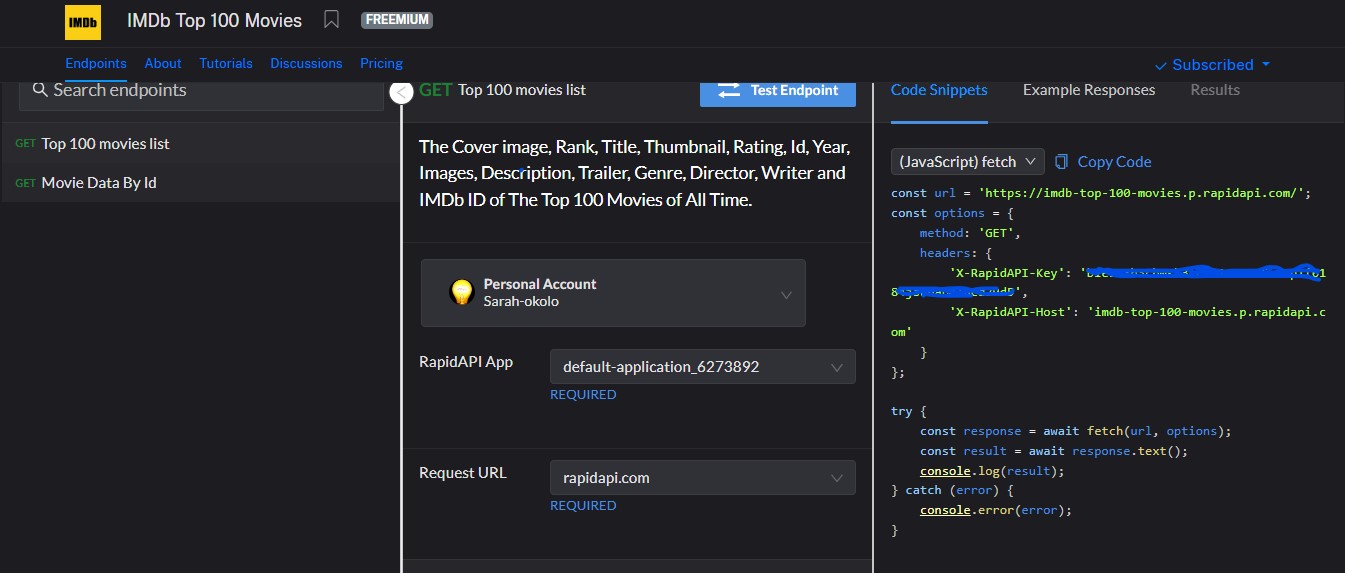Open the Discussions tab

click(306, 63)
